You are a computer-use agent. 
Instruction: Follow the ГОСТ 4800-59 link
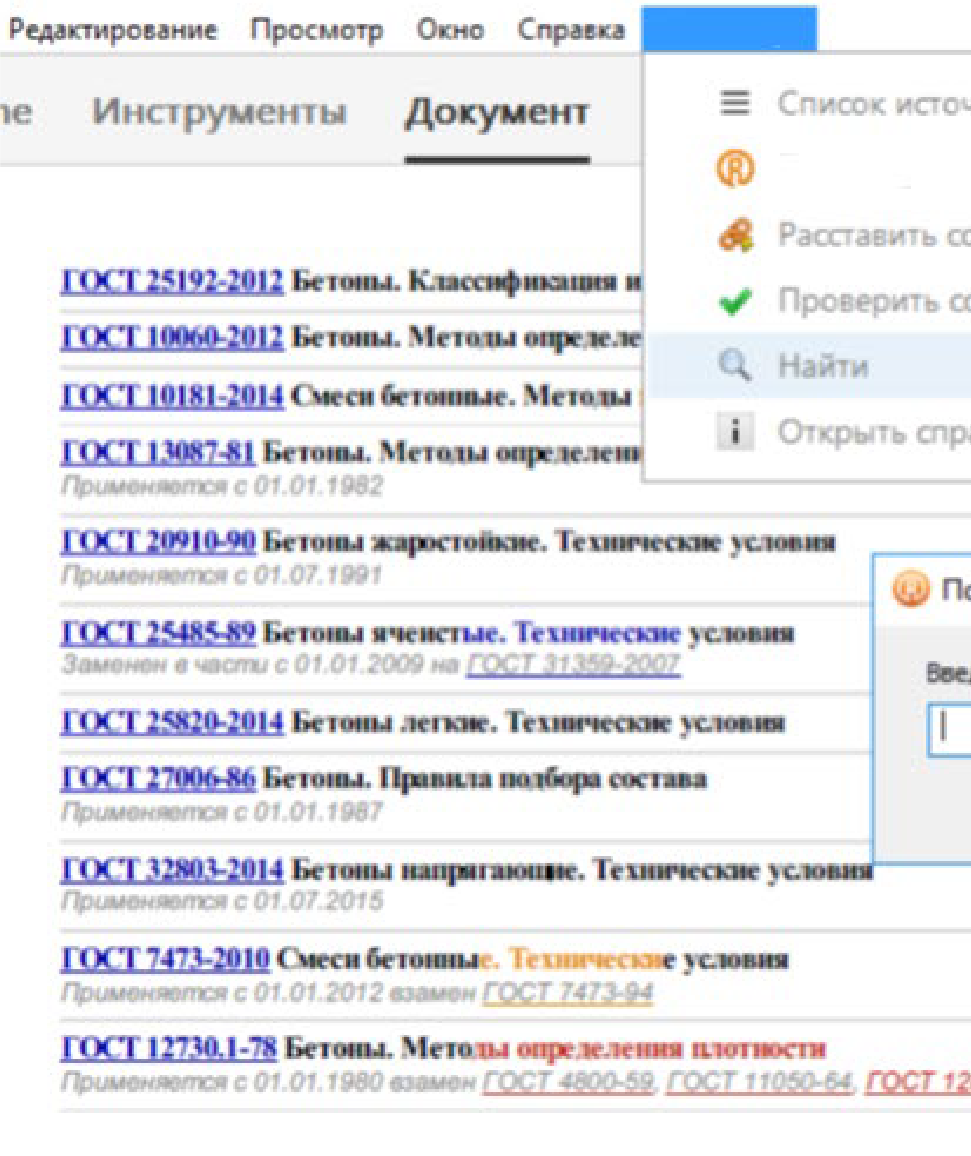click(568, 1082)
